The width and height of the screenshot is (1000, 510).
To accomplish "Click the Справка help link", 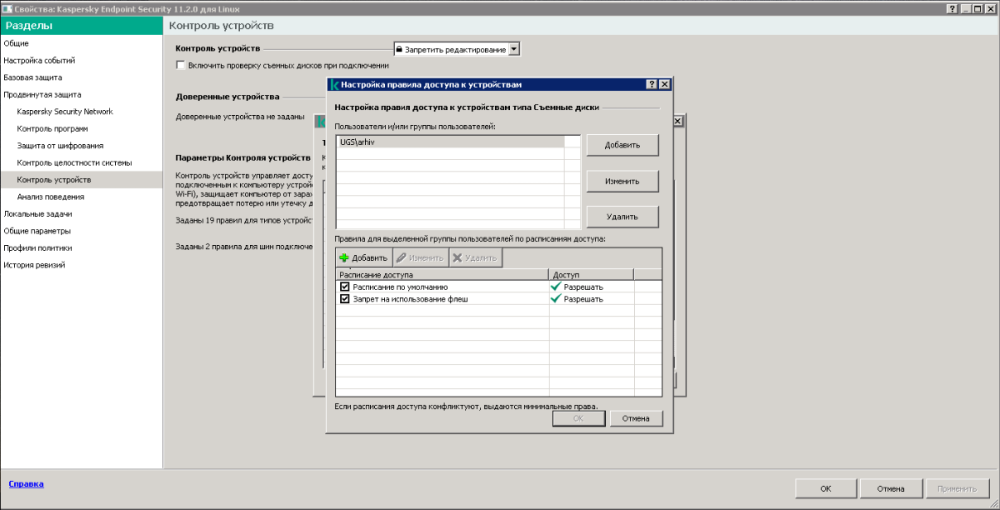I will pos(26,484).
